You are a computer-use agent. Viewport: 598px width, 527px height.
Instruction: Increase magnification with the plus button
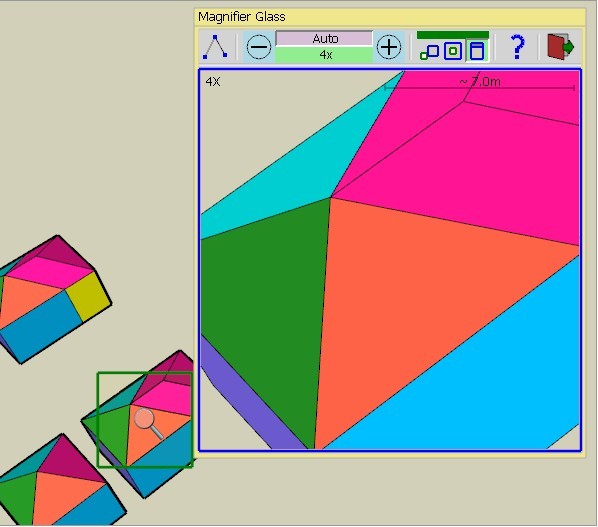click(389, 47)
